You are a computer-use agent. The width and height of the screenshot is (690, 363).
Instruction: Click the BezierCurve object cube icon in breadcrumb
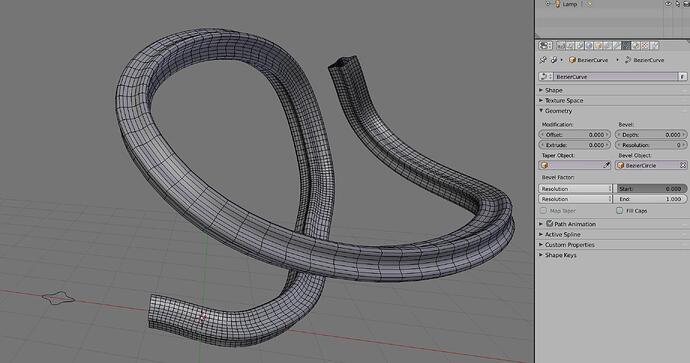(572, 60)
